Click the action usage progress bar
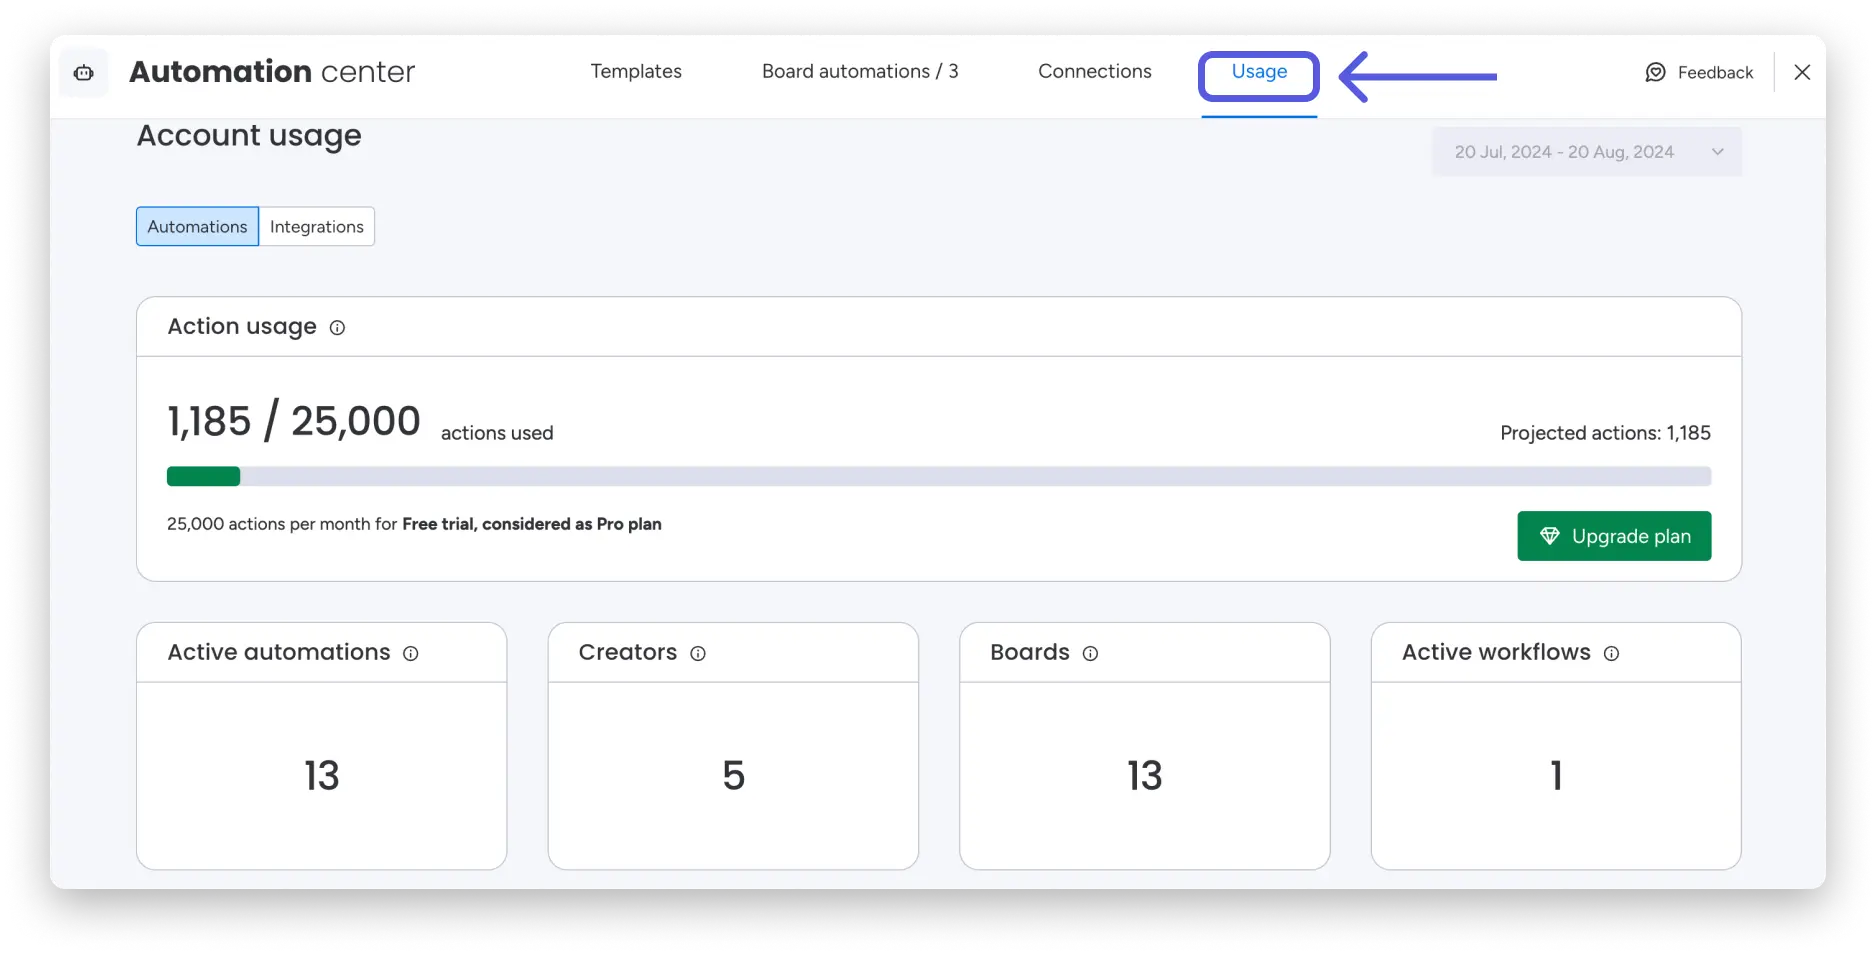This screenshot has height=954, width=1876. pyautogui.click(x=939, y=476)
